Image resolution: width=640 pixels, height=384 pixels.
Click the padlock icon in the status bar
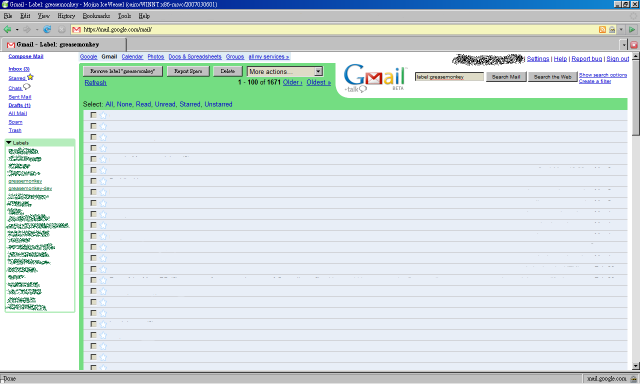633,379
